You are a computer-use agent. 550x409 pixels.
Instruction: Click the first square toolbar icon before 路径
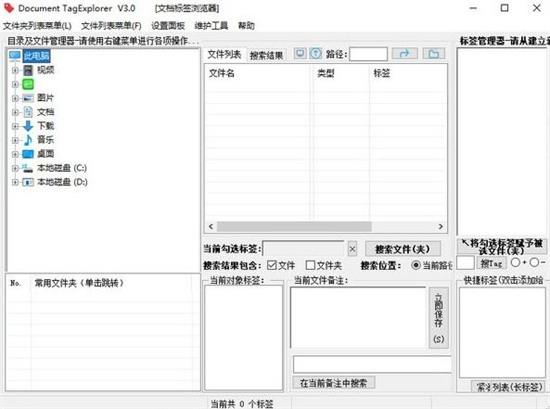tap(300, 53)
